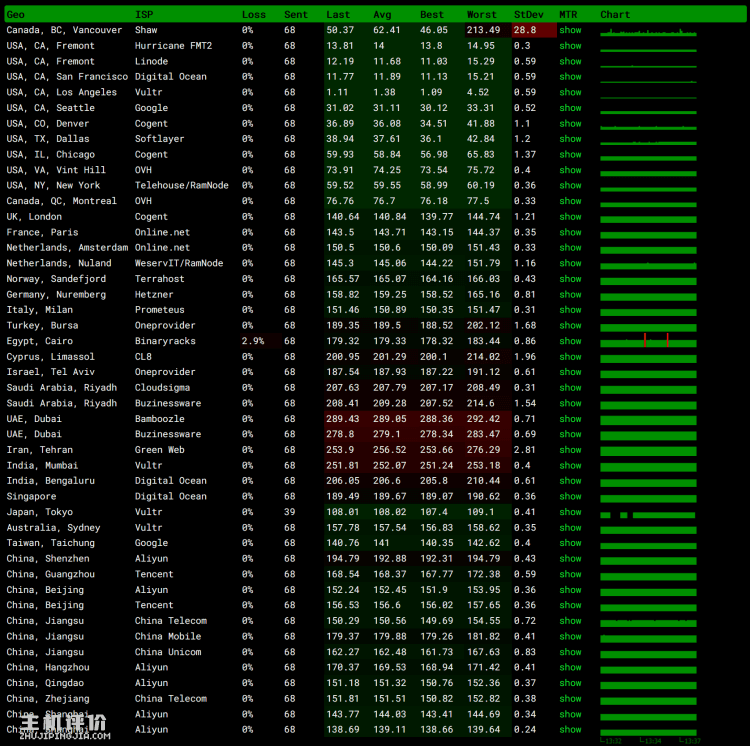Open MTR 'show' link for Vancouver Shaw row

[x=570, y=30]
